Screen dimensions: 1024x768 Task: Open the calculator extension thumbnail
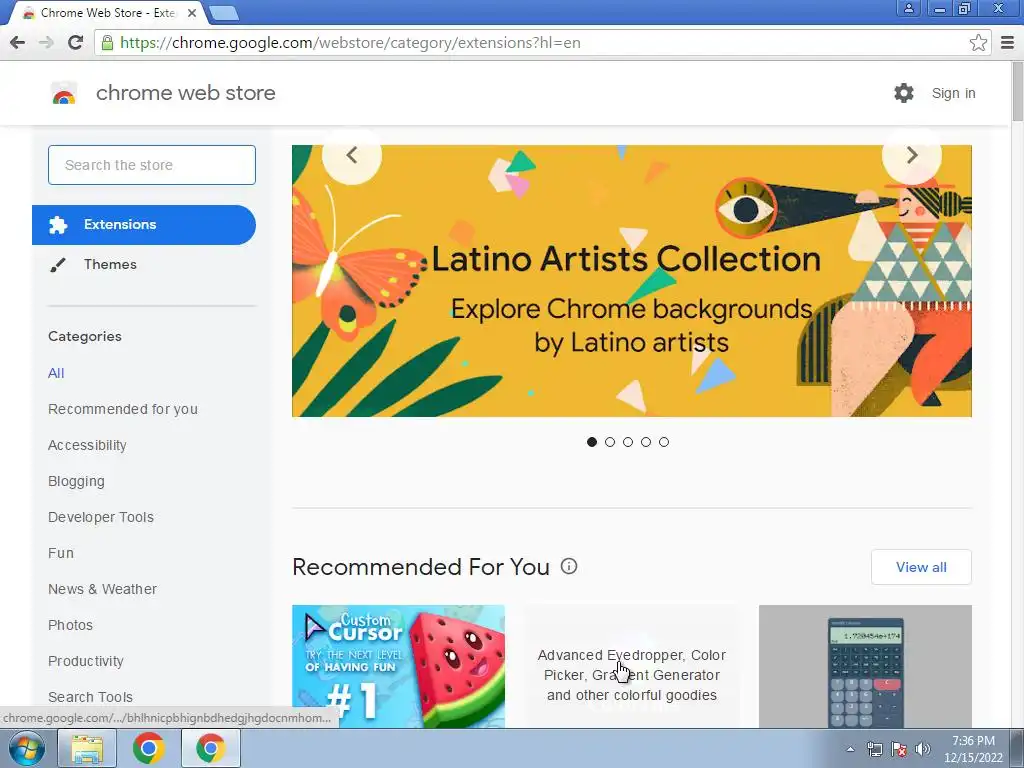coord(865,666)
